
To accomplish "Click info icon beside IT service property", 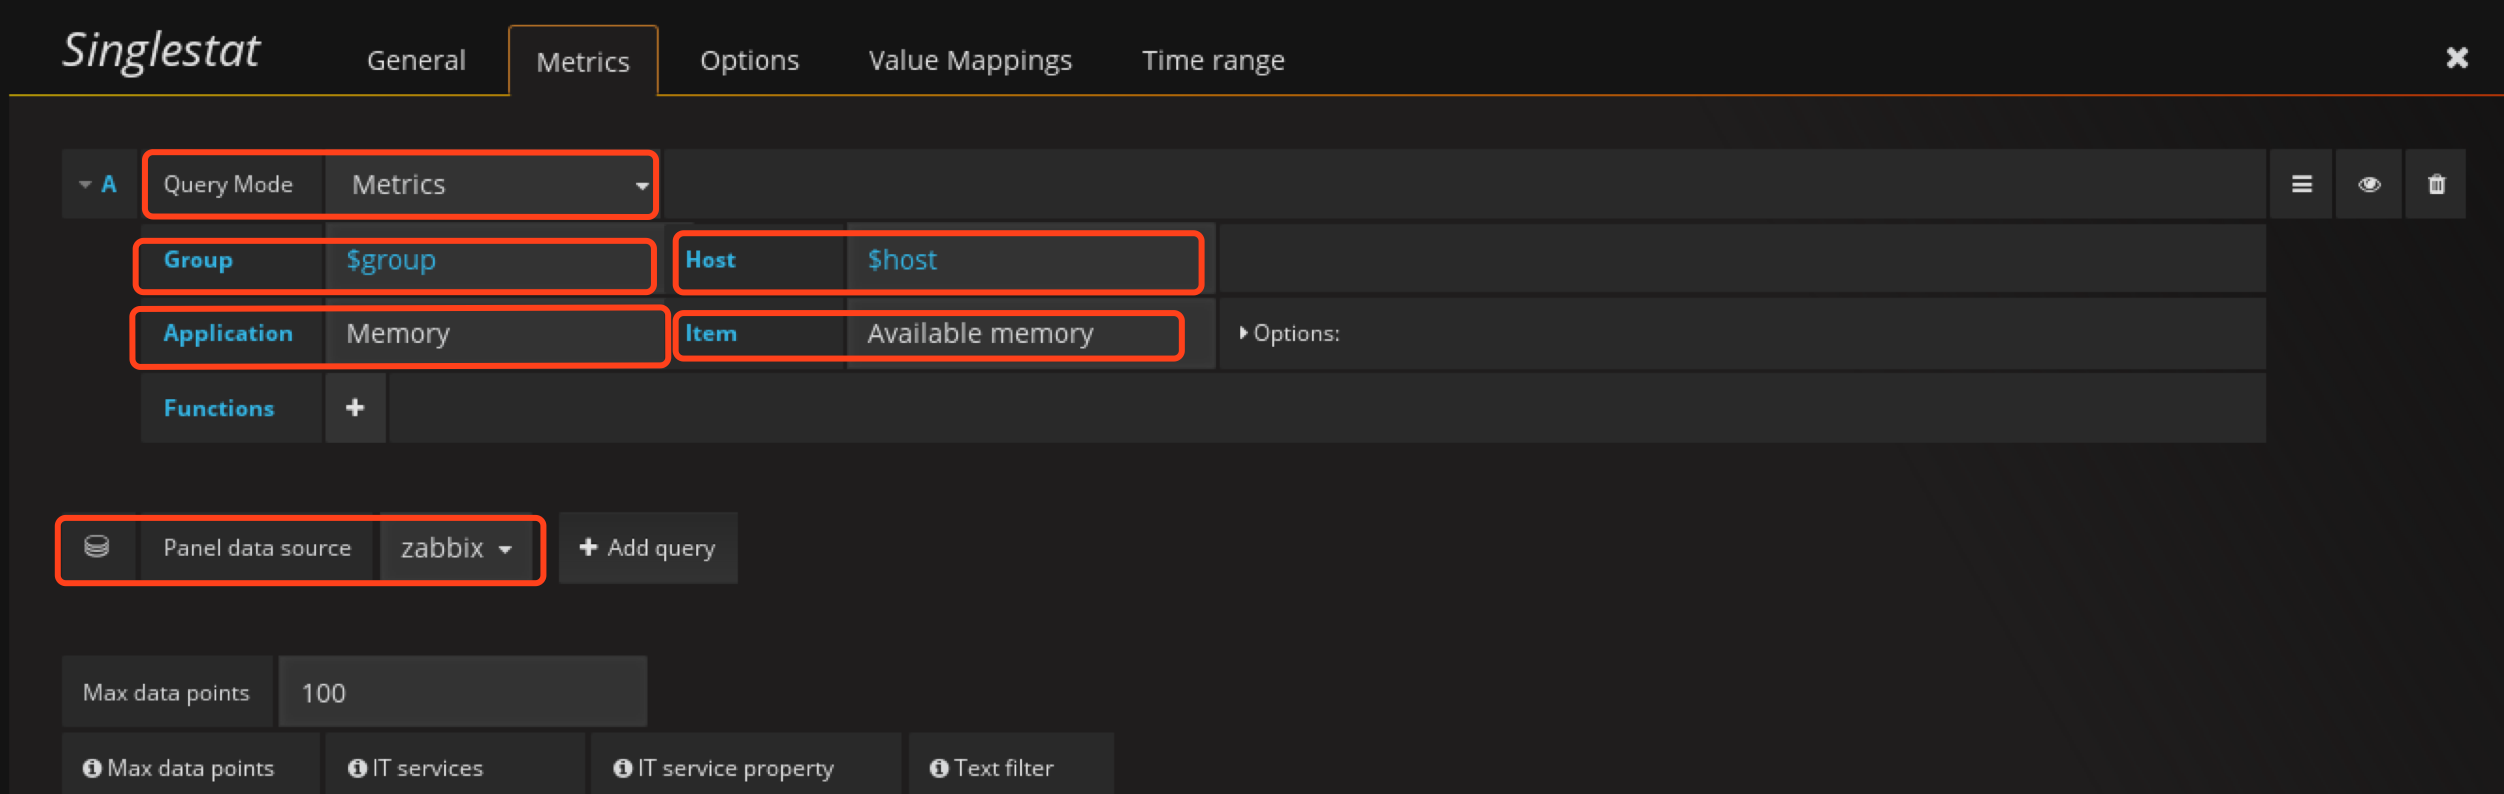I will [x=622, y=768].
